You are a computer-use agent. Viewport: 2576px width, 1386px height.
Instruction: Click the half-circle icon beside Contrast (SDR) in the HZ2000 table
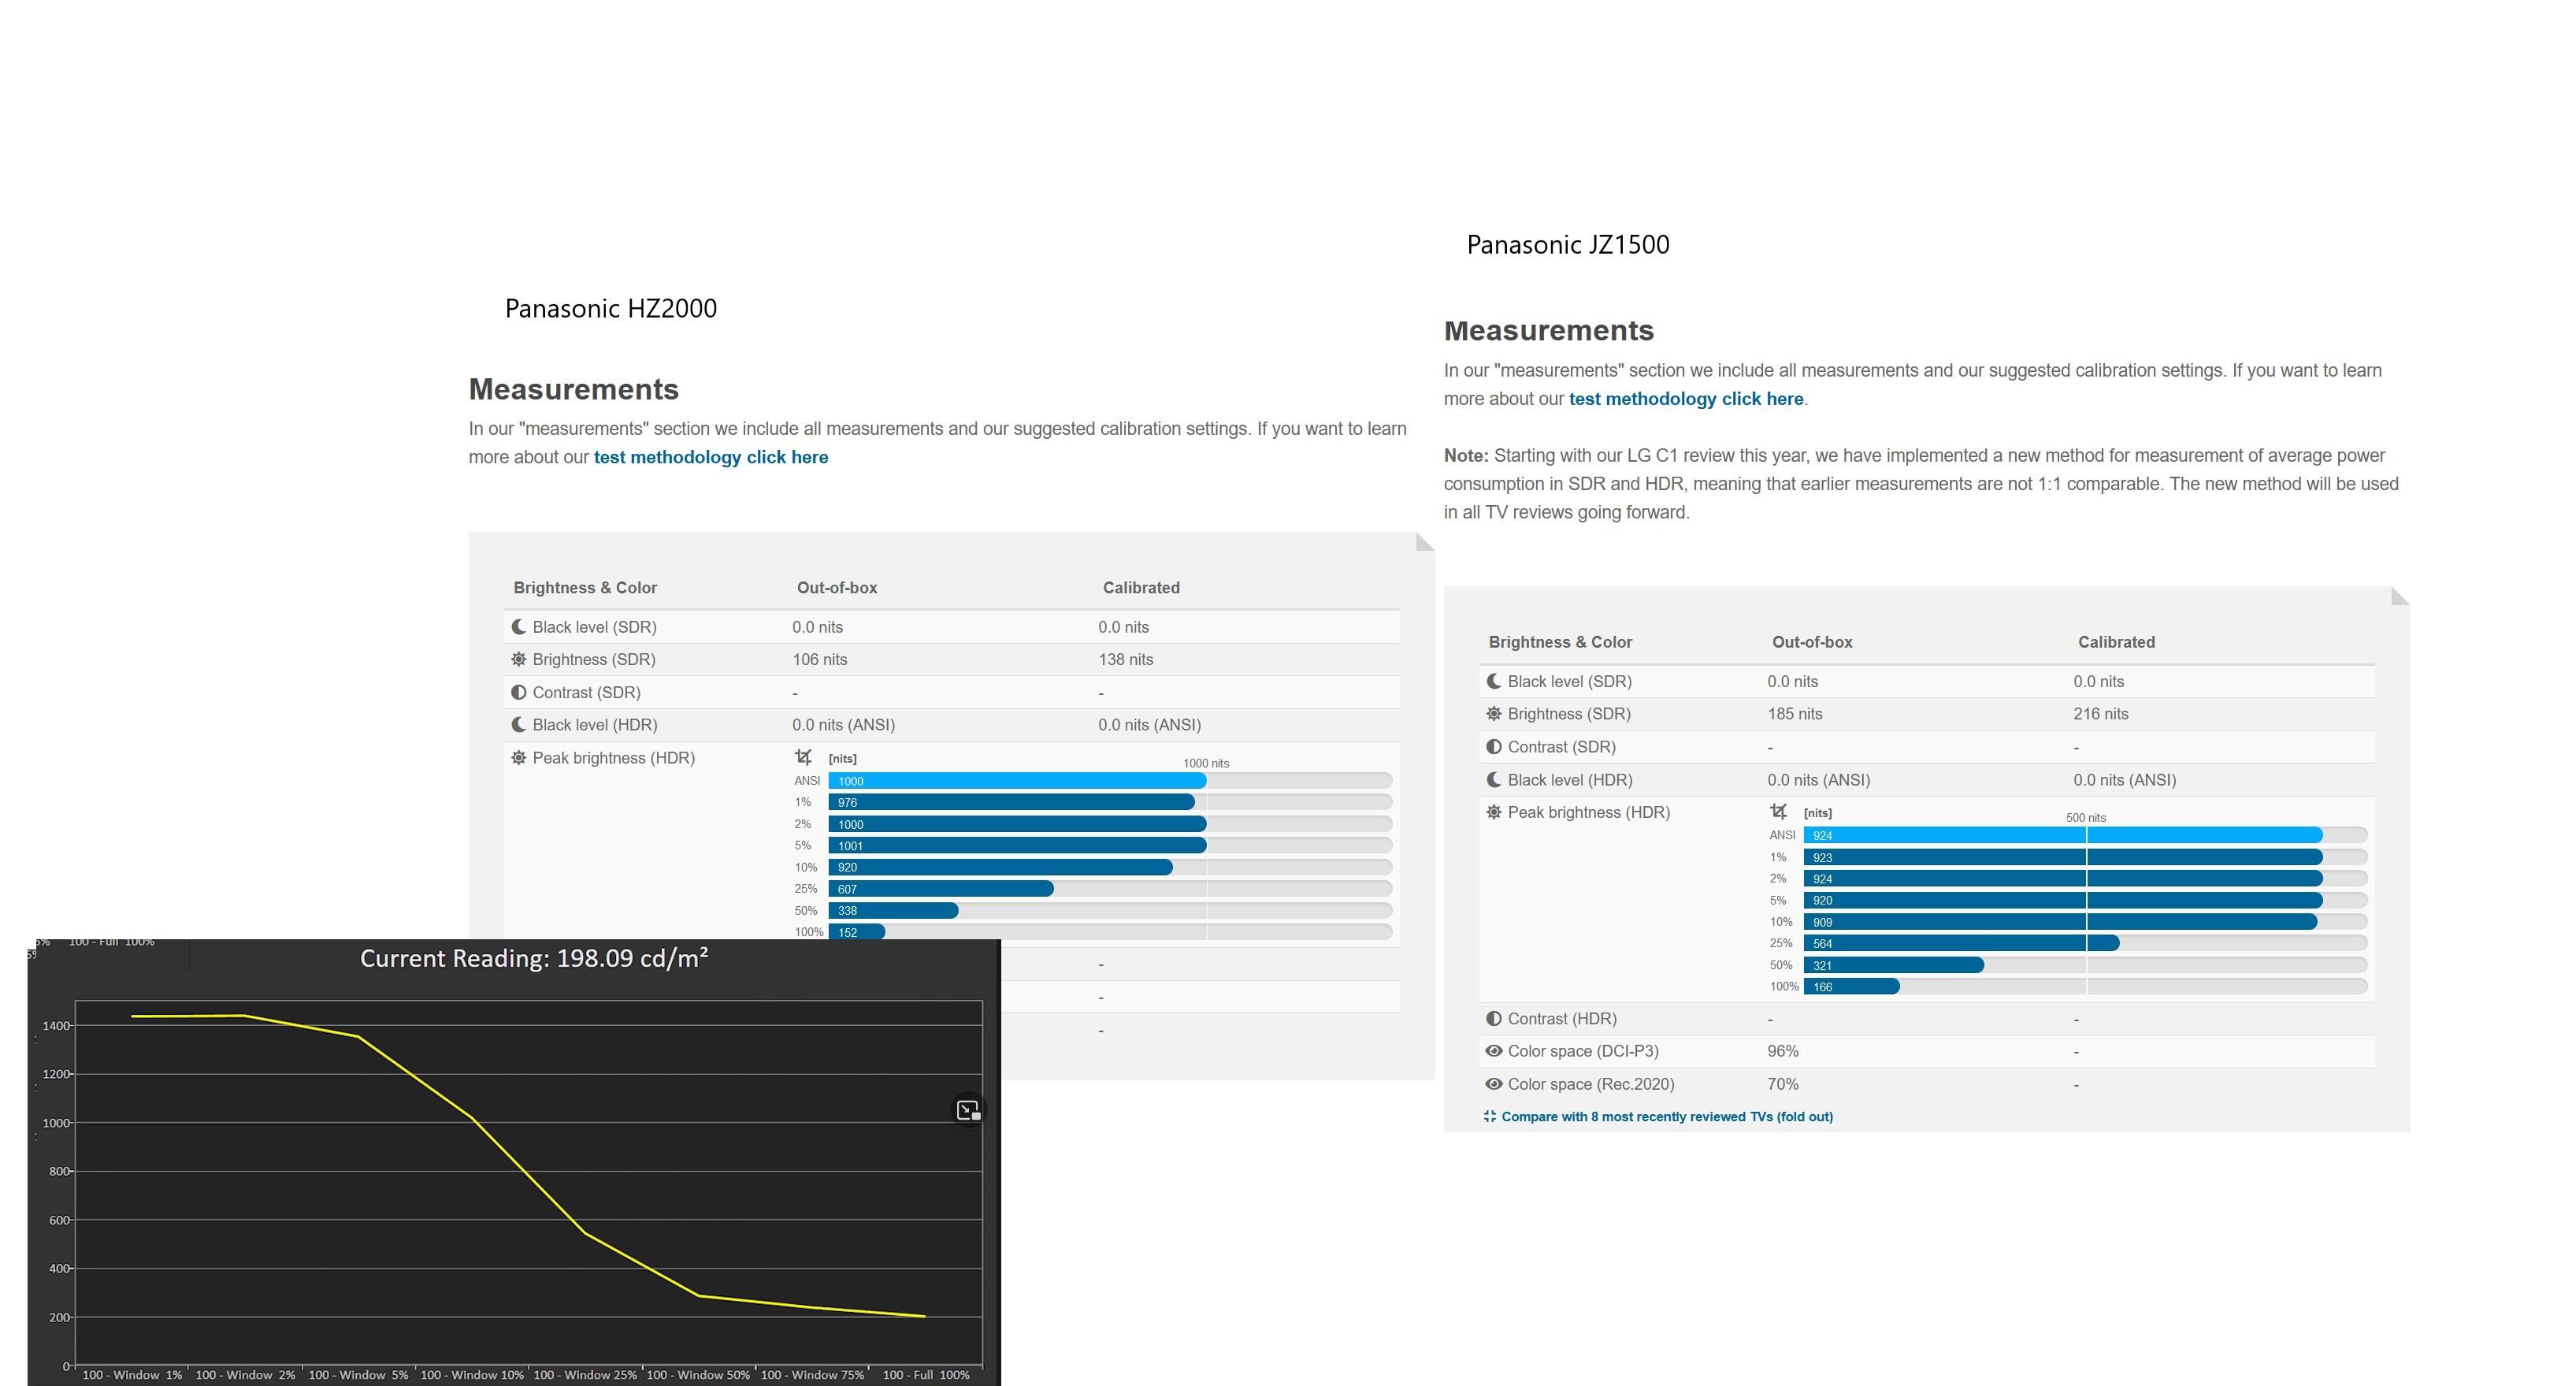[518, 692]
